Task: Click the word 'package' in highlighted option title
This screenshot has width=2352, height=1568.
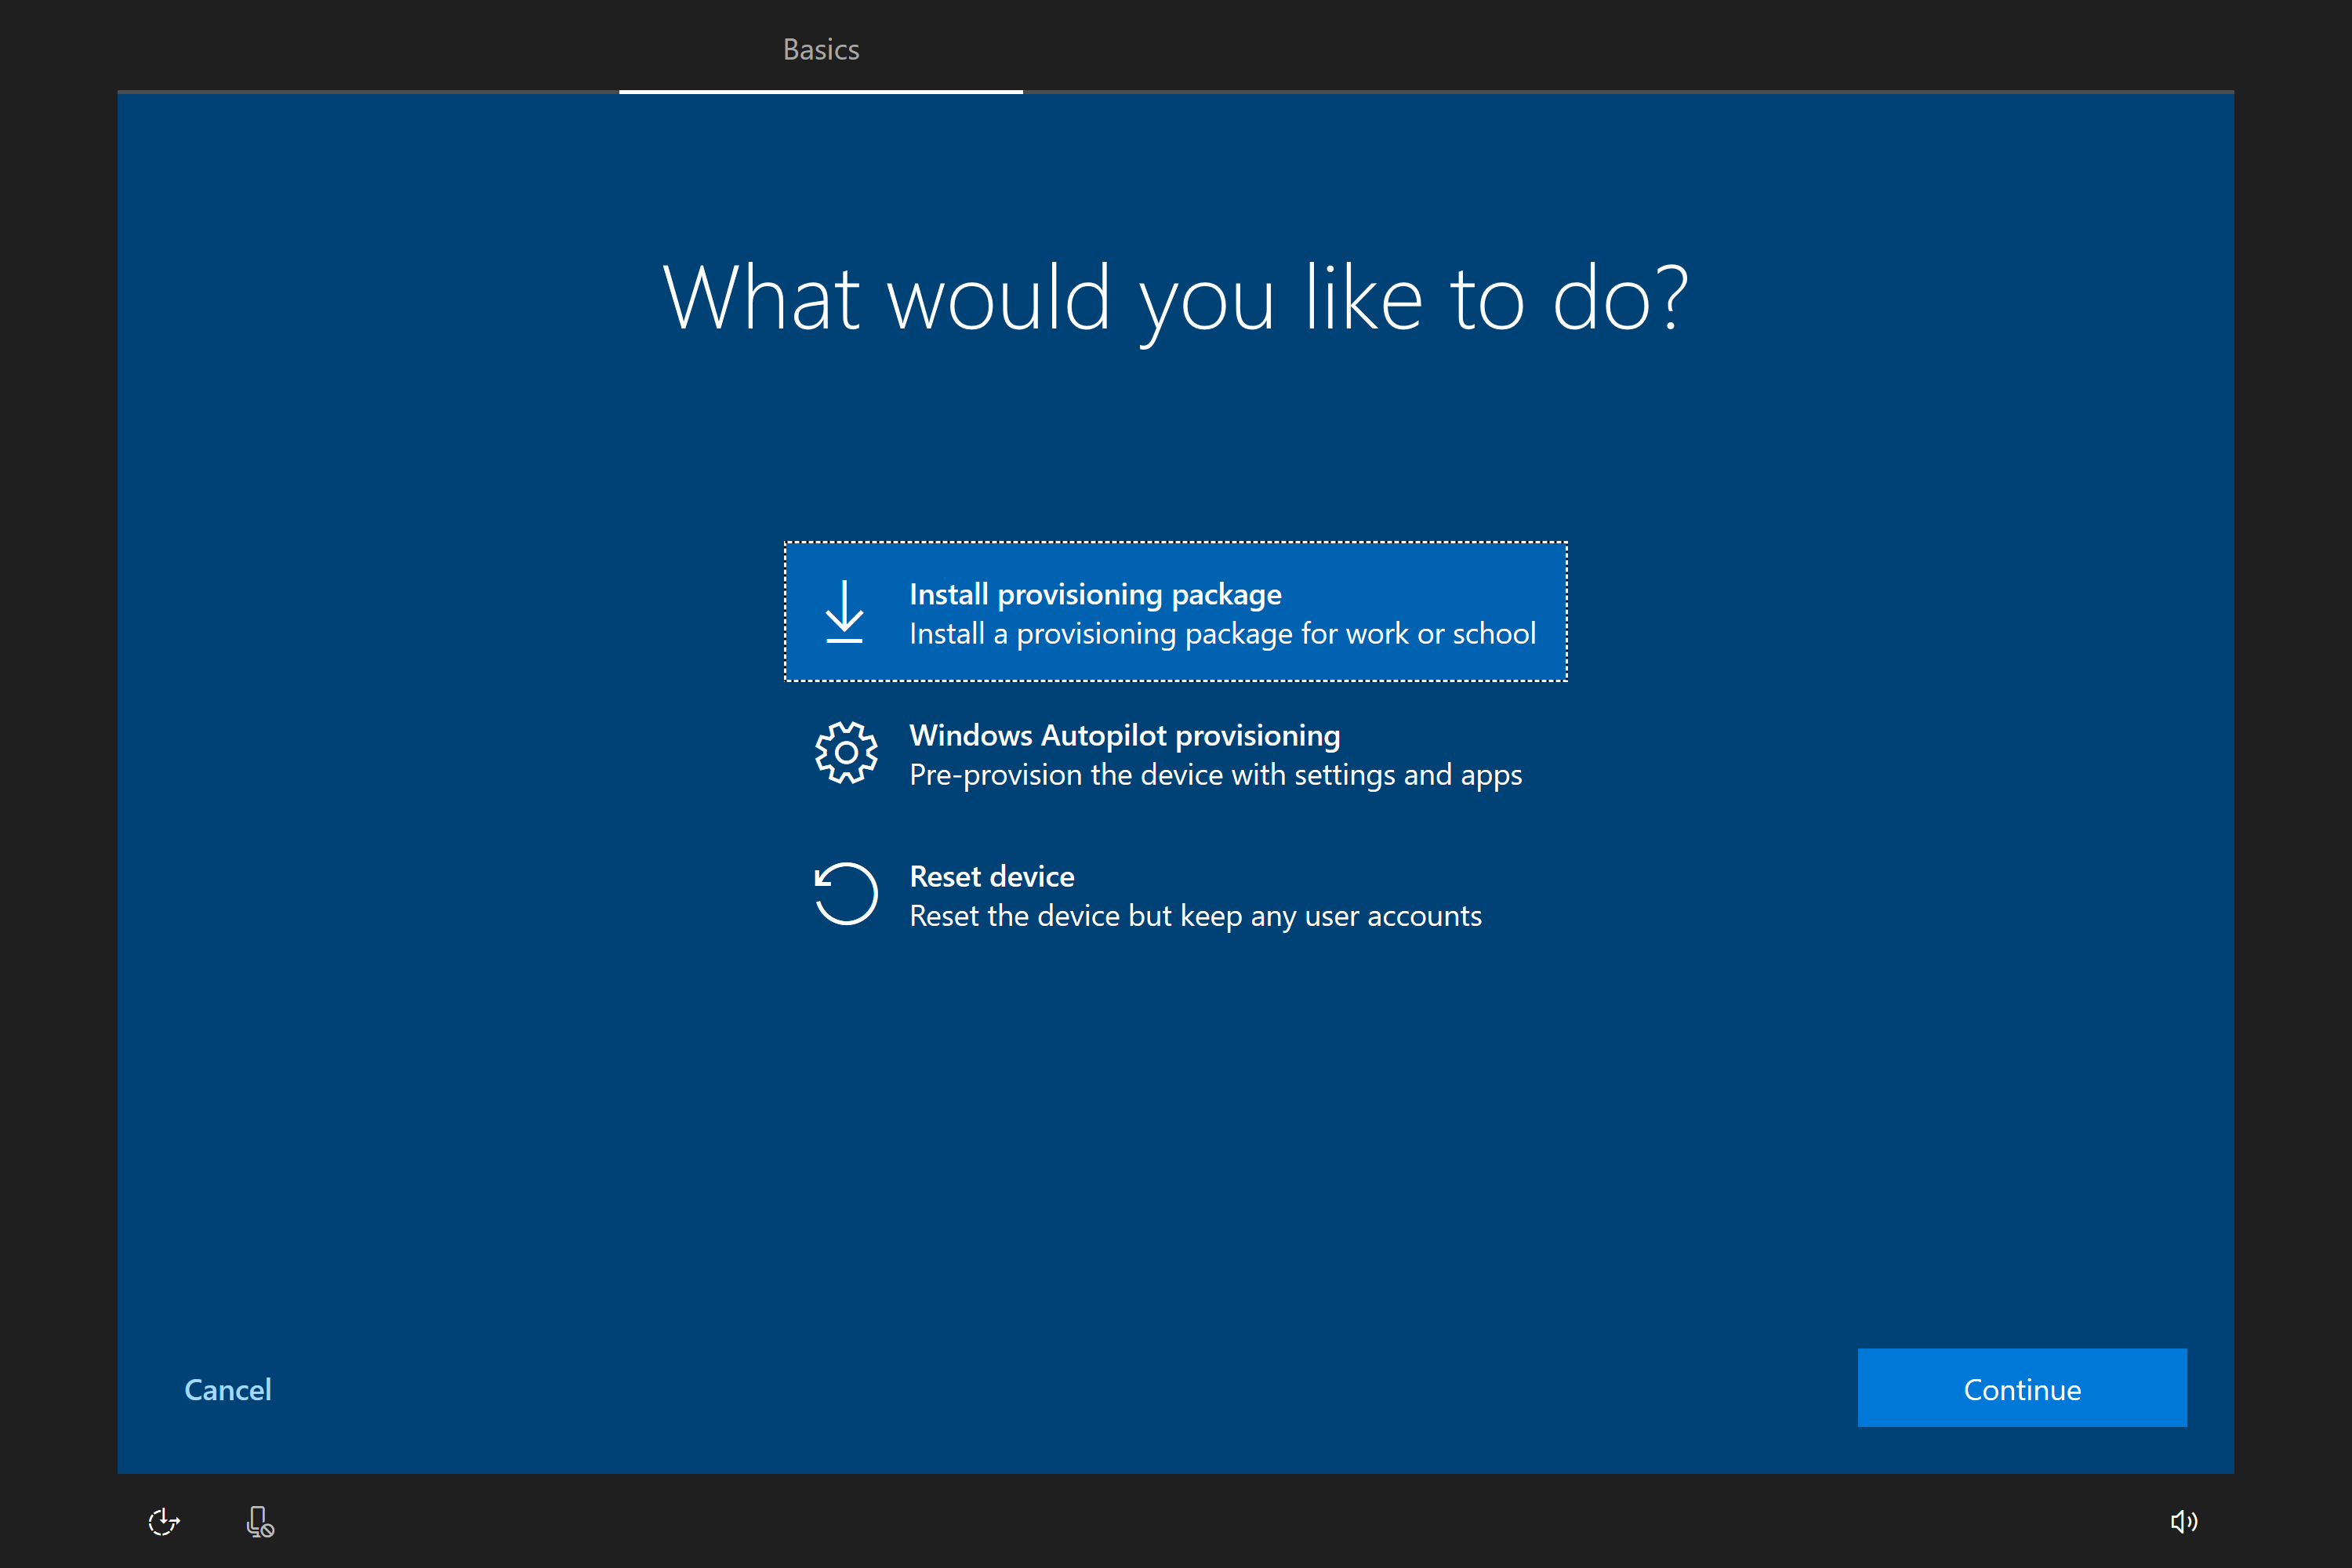Action: click(x=1226, y=595)
